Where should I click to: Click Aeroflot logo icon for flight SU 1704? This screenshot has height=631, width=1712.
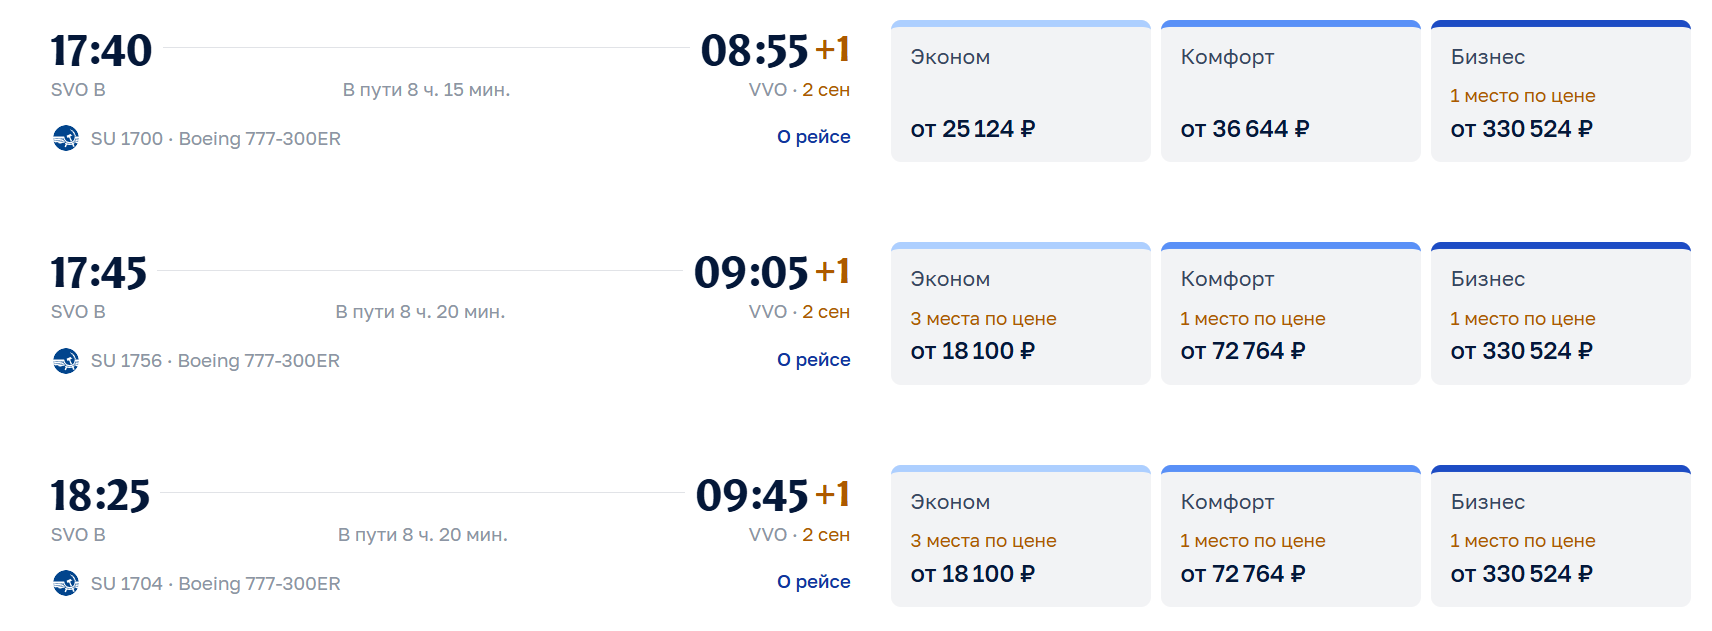point(66,583)
